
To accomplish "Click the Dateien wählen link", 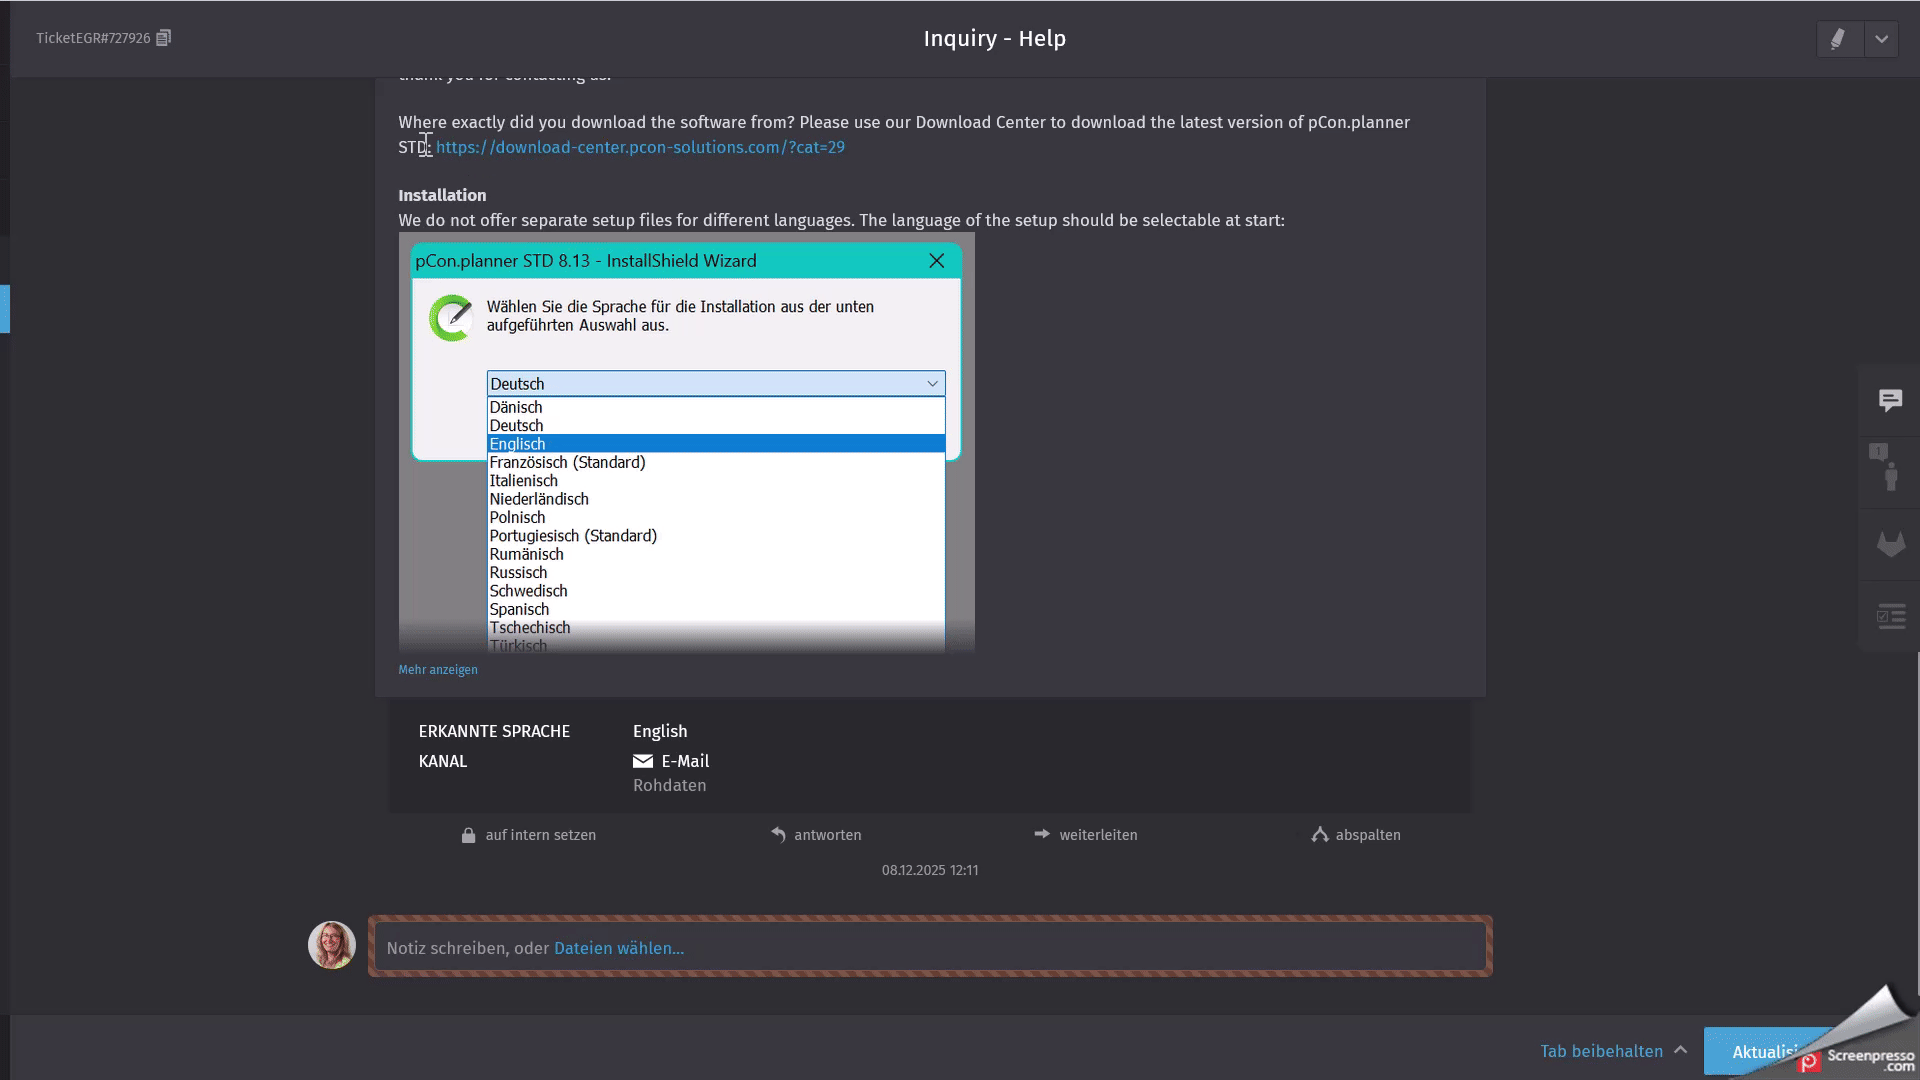I will click(619, 948).
